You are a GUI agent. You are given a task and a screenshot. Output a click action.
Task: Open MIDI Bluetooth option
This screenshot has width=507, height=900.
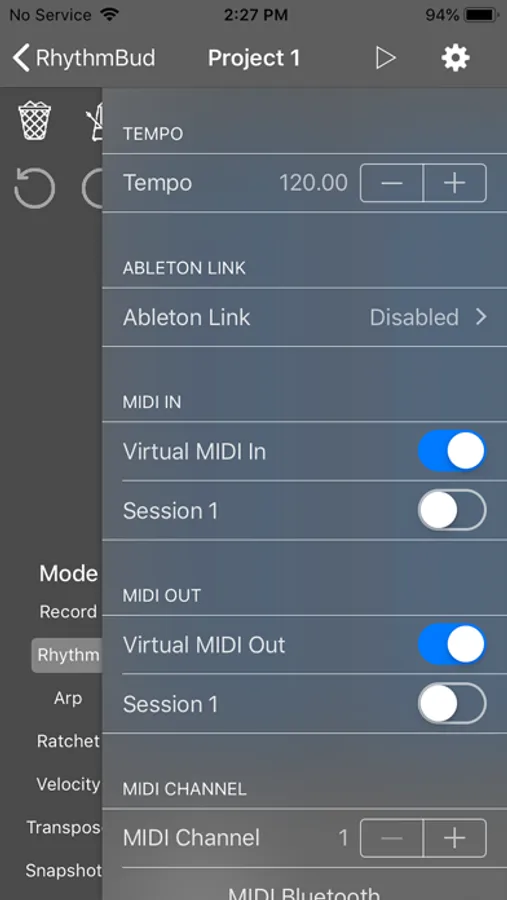click(x=304, y=891)
